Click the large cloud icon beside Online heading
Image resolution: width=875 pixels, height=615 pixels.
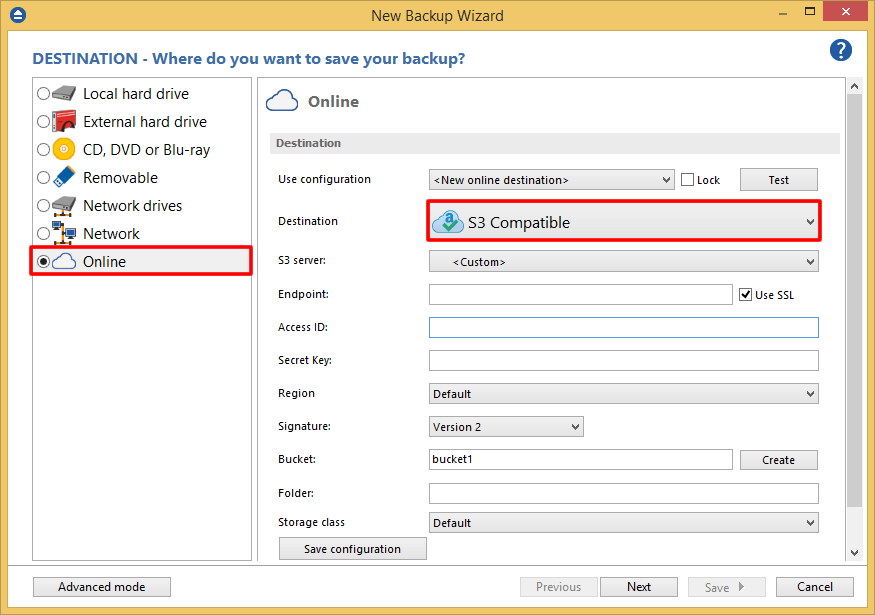pos(282,101)
